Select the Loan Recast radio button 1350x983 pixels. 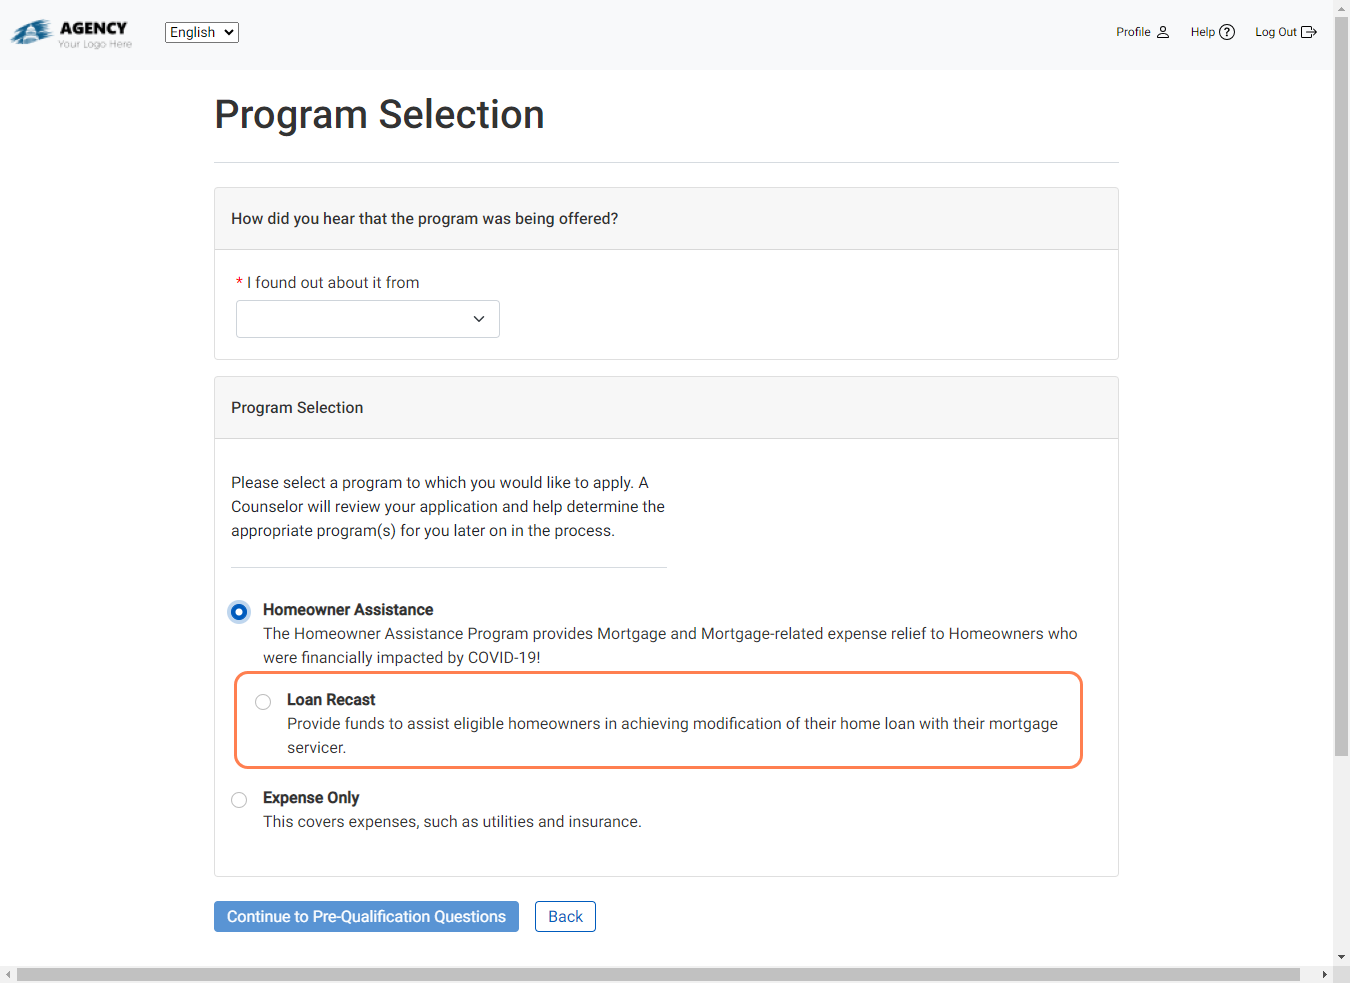tap(263, 701)
